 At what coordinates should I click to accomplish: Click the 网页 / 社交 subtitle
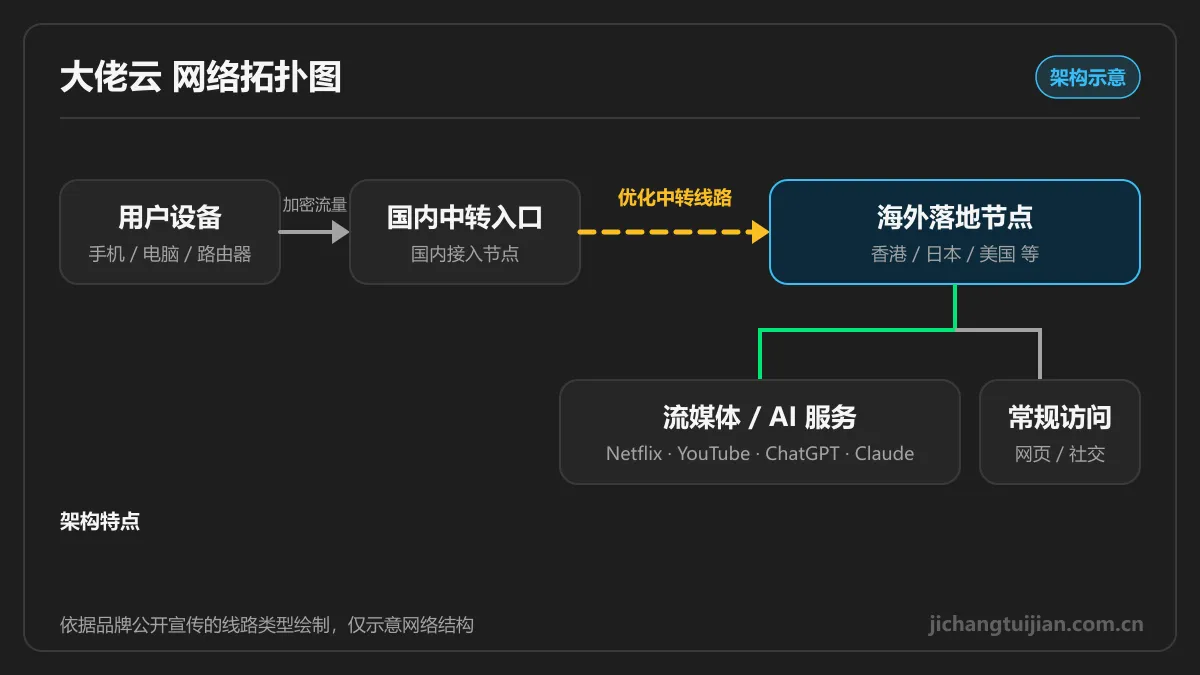pyautogui.click(x=1060, y=454)
